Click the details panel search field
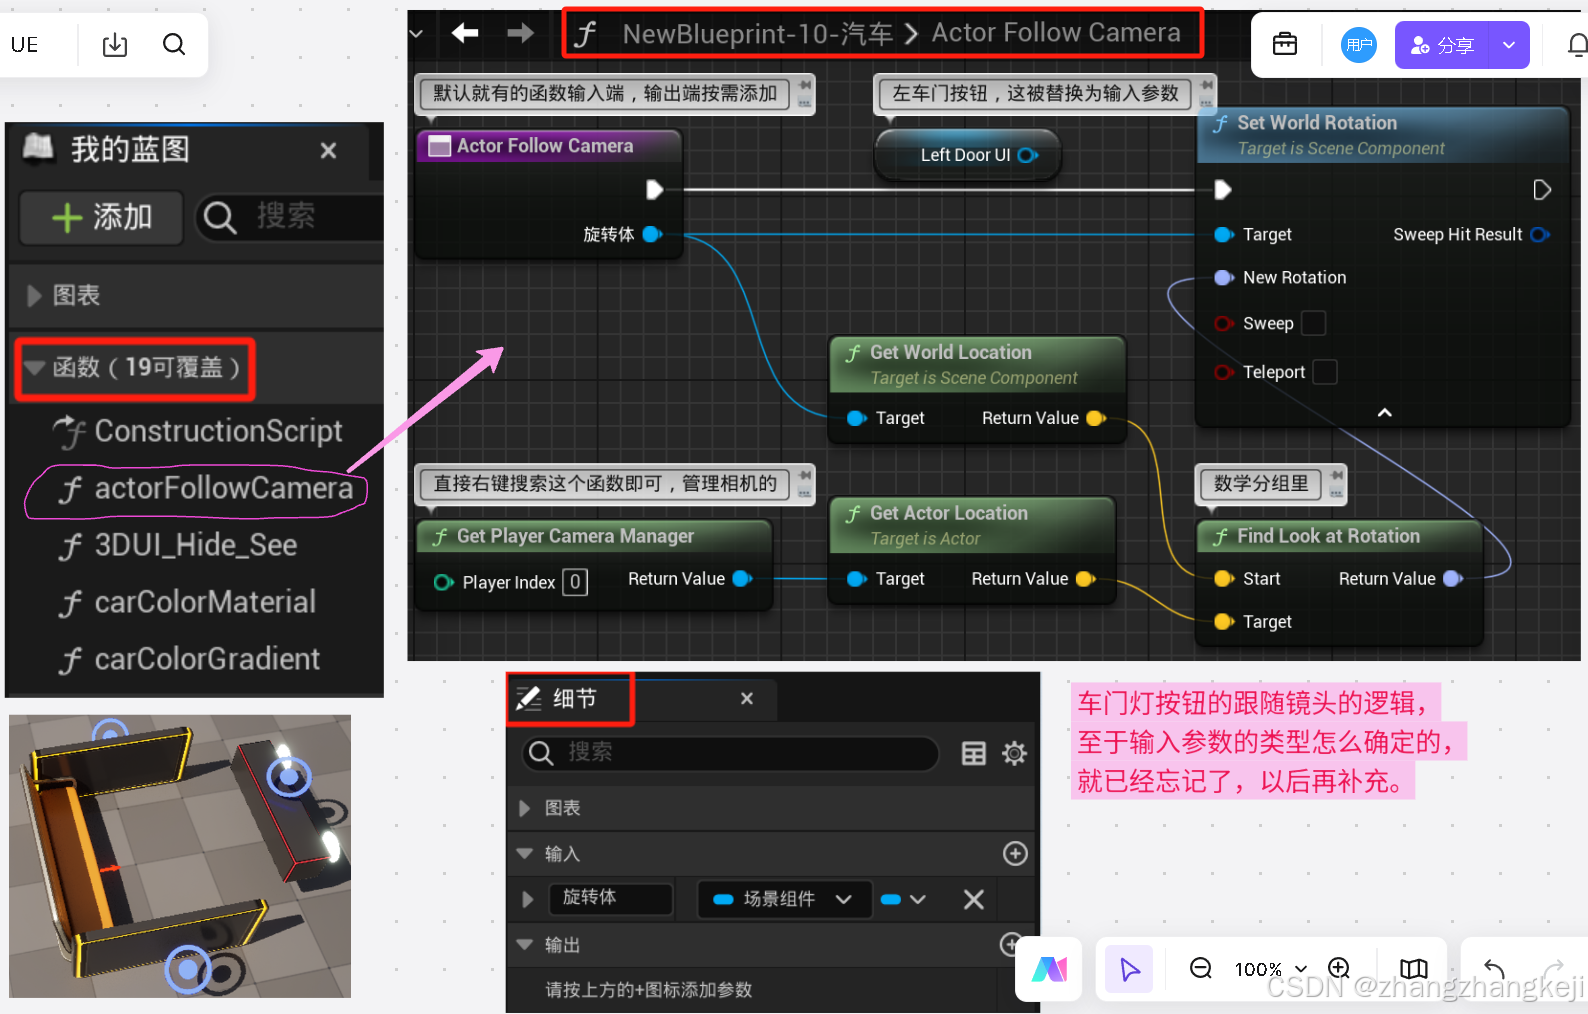This screenshot has height=1014, width=1588. (730, 753)
